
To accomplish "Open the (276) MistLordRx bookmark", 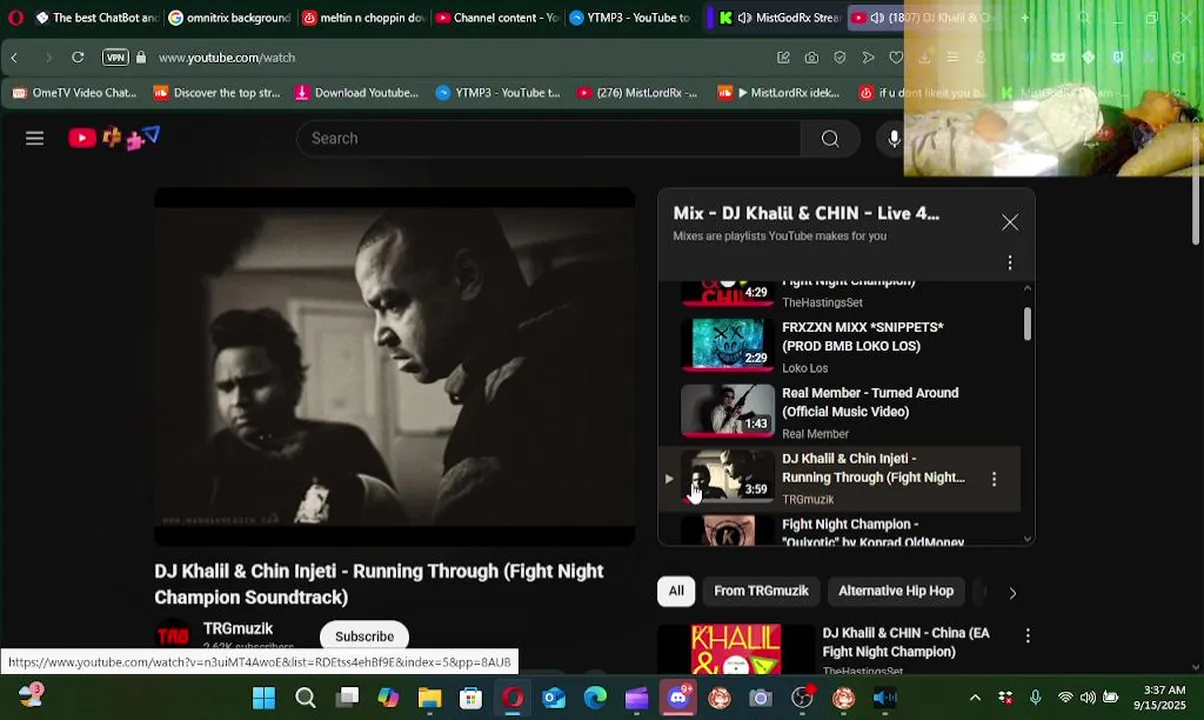I will (x=636, y=92).
